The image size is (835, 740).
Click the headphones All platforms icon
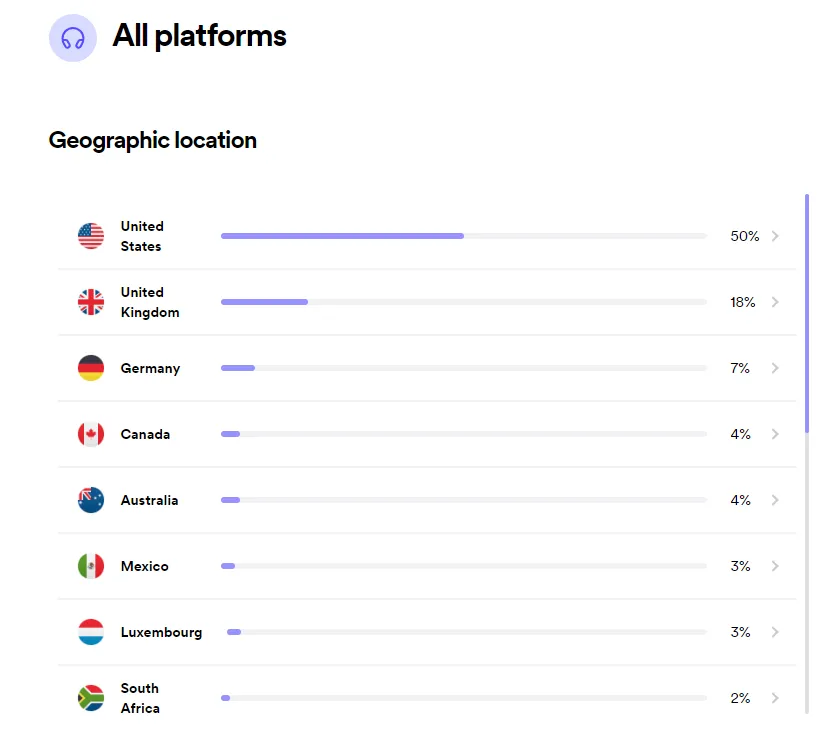[x=73, y=38]
